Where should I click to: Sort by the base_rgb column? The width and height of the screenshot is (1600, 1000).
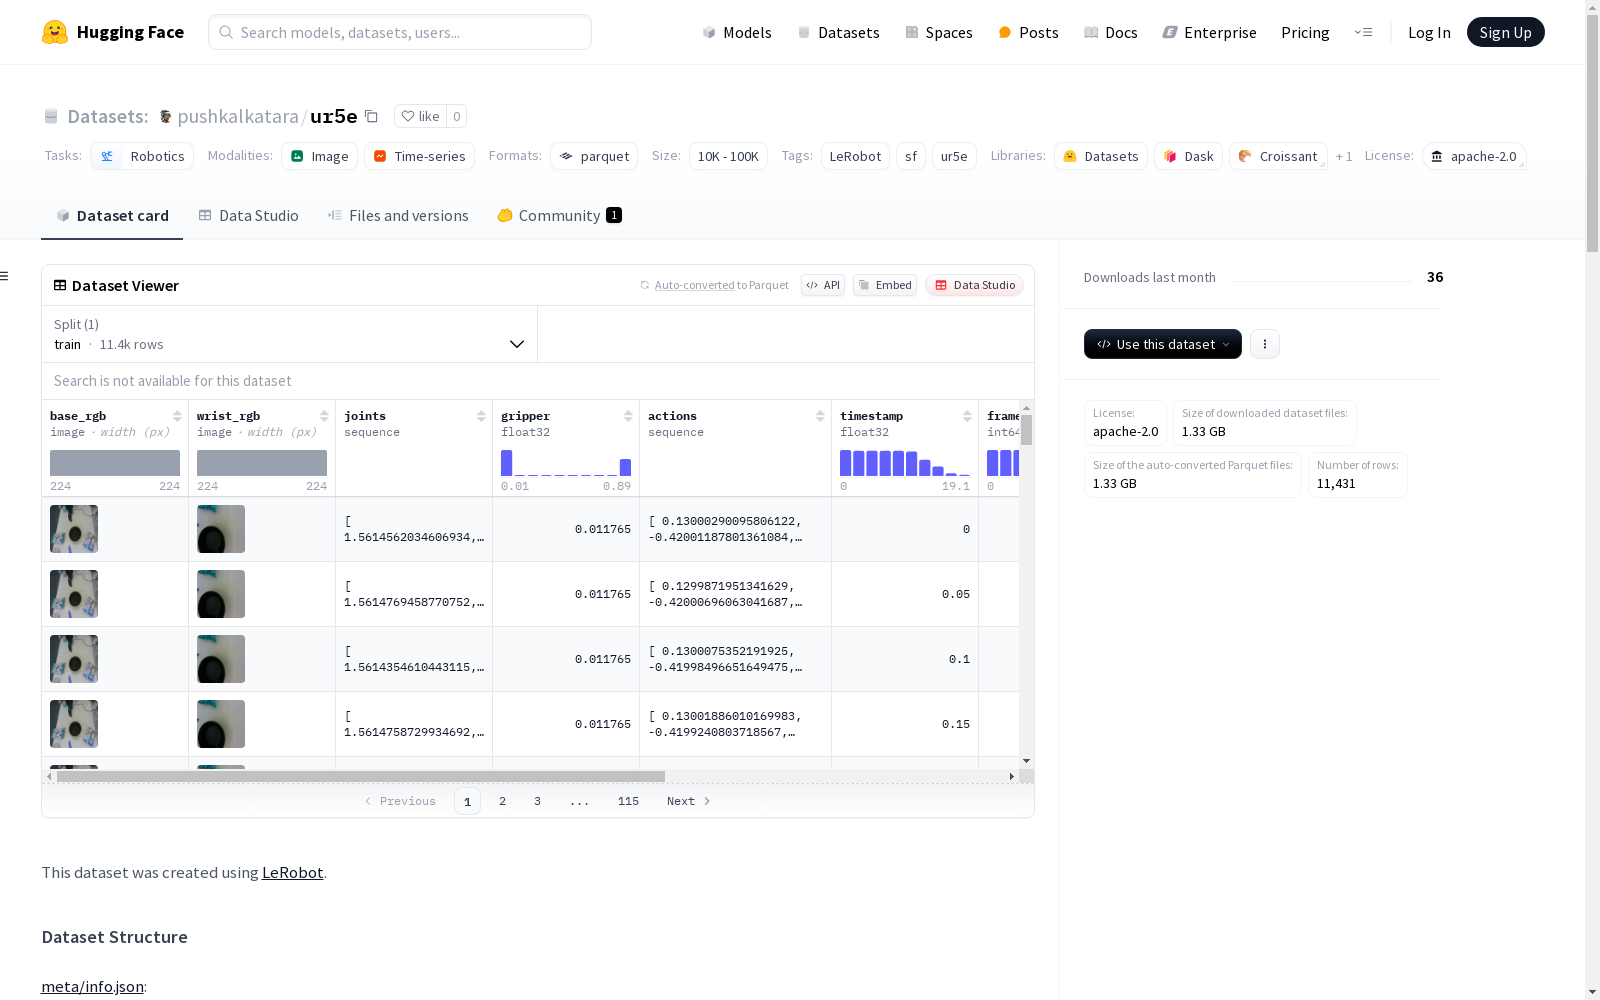(x=177, y=416)
